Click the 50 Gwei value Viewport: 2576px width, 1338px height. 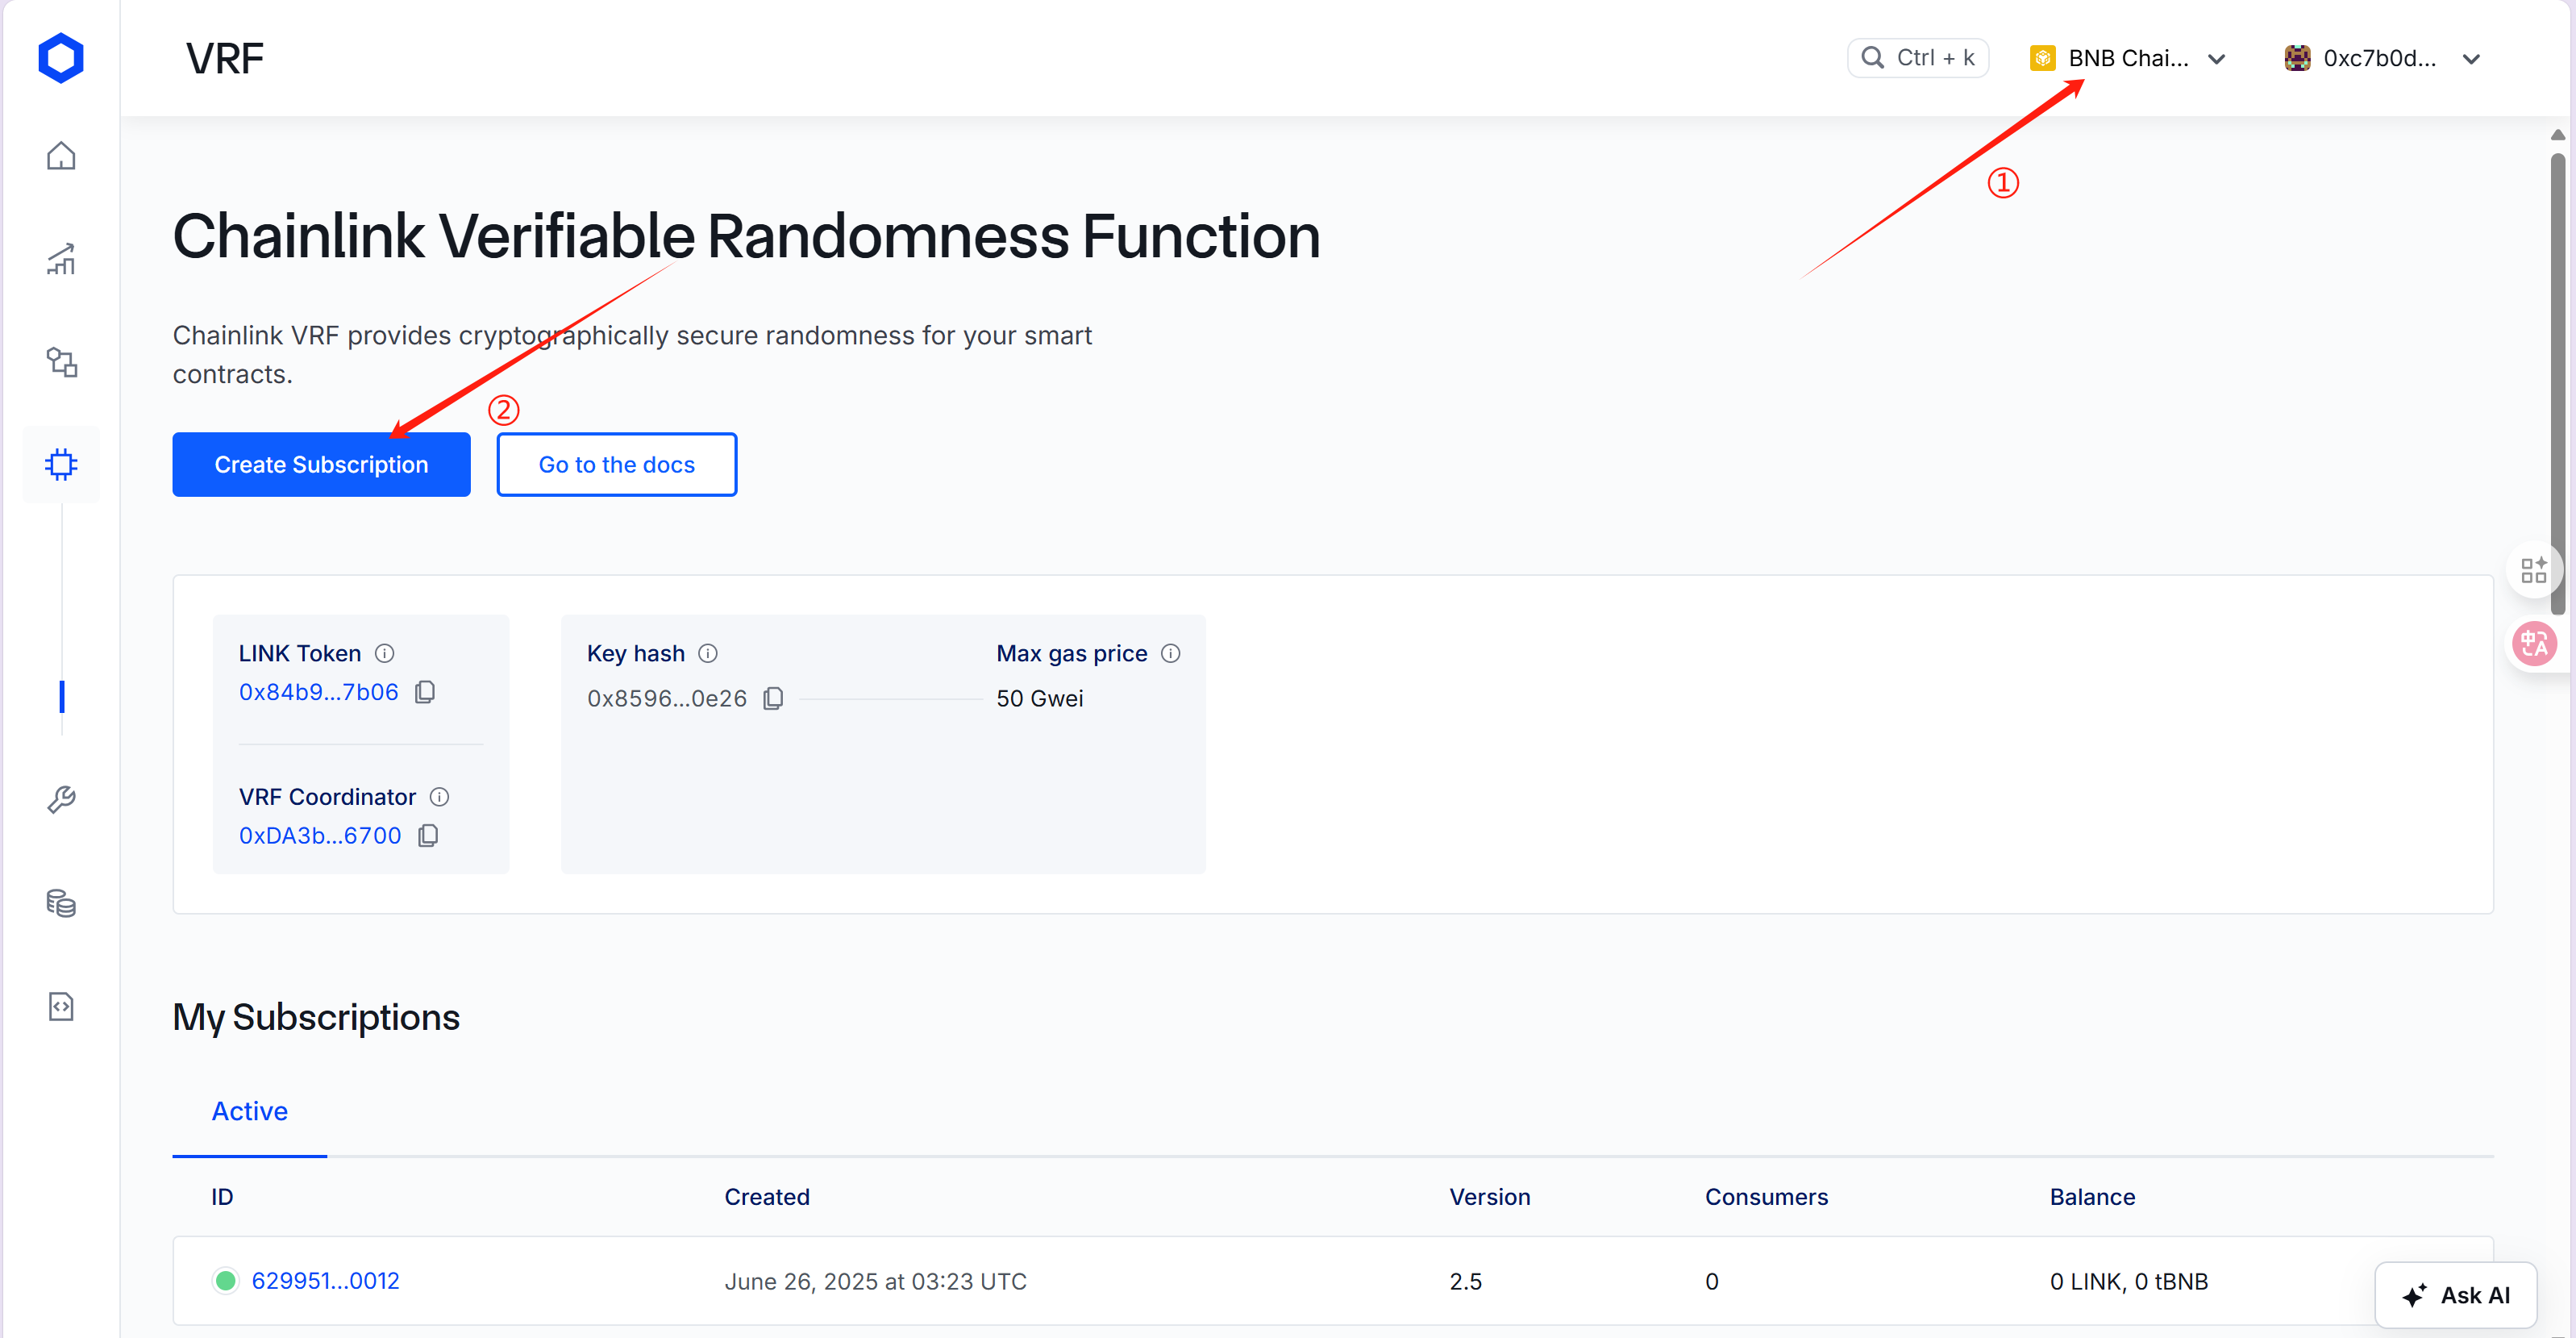point(1040,698)
